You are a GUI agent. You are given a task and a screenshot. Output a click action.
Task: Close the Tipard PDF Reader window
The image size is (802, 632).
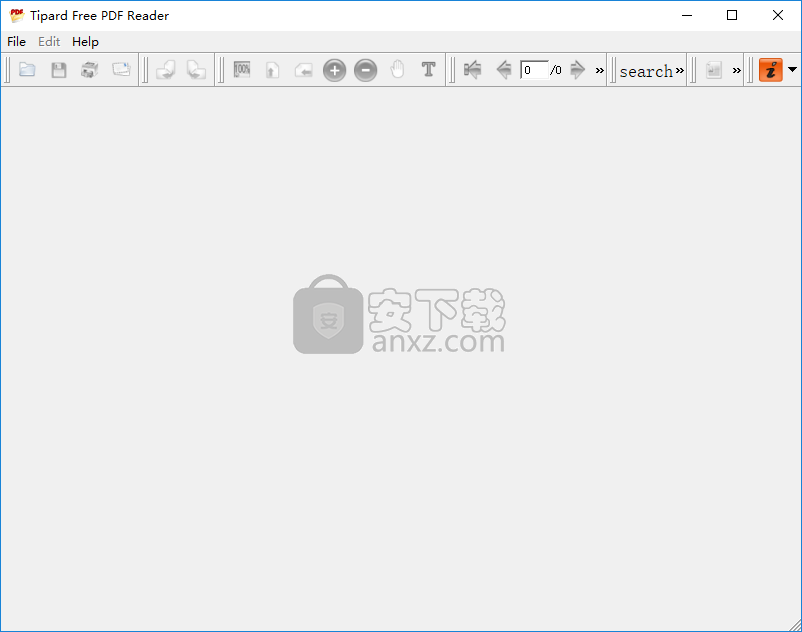click(x=778, y=15)
